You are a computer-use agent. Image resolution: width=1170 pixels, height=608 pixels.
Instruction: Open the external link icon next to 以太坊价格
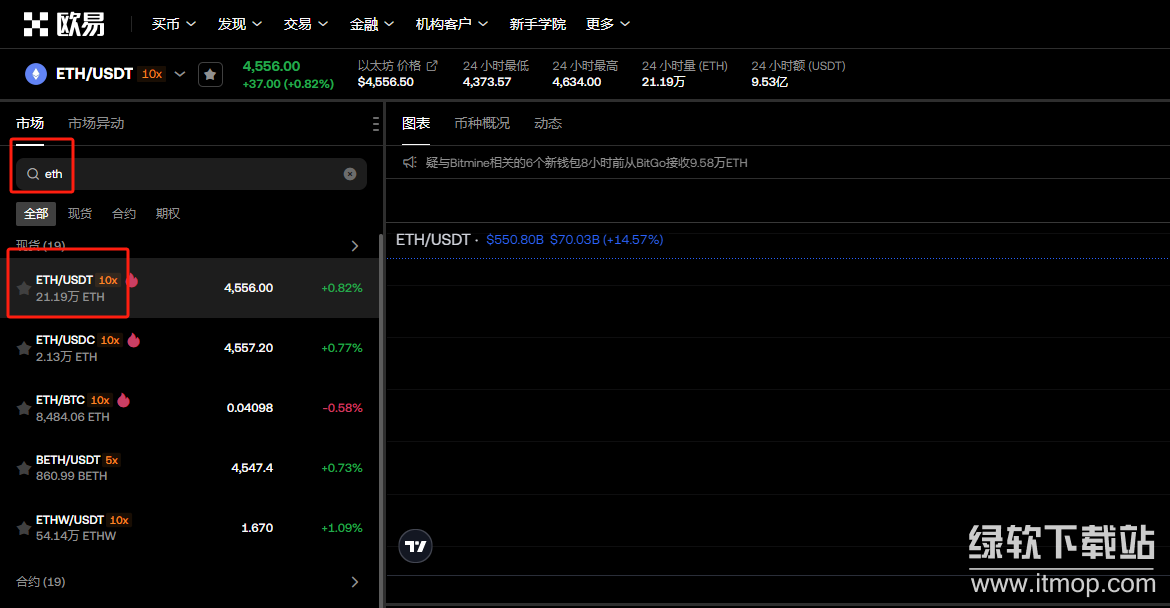tap(432, 66)
